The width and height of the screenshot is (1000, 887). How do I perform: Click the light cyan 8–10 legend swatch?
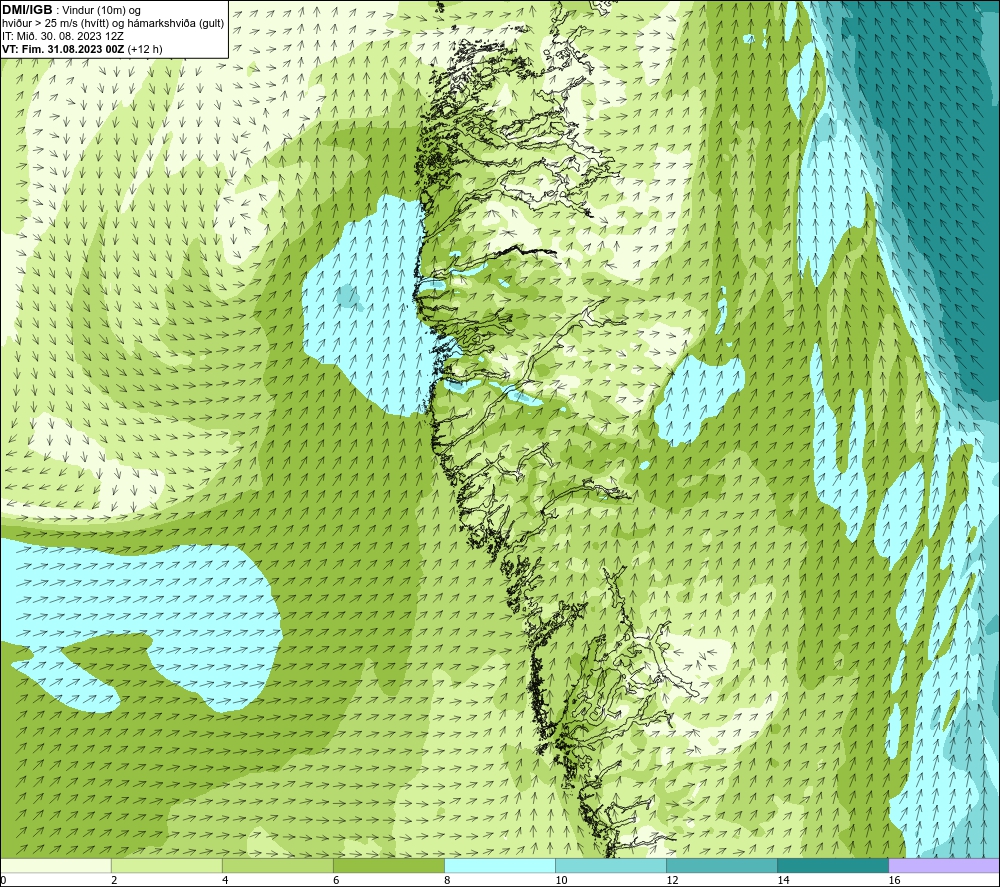(500, 865)
